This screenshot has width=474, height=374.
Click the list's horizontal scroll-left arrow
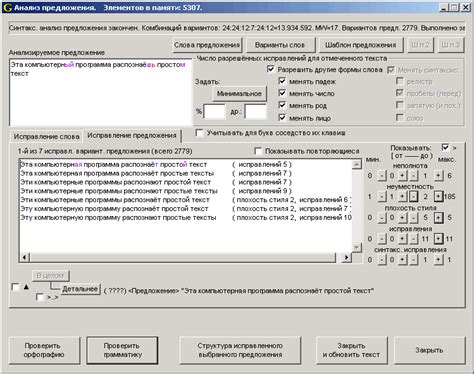(x=24, y=258)
